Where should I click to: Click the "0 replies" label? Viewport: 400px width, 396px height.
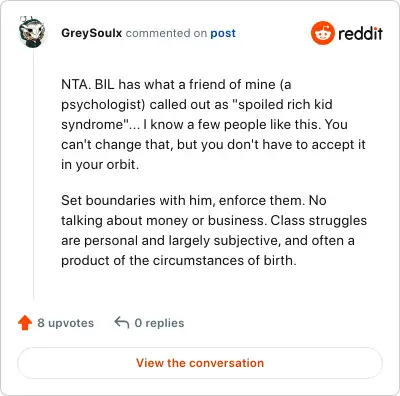(159, 323)
